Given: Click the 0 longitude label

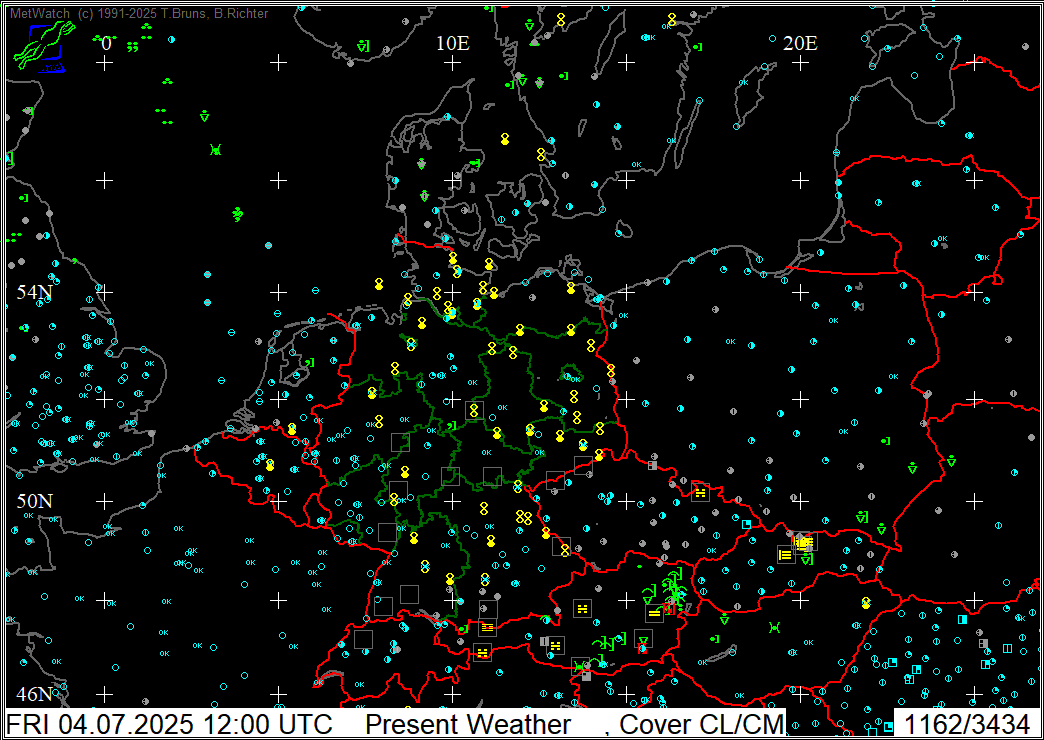Looking at the screenshot, I should click(x=106, y=44).
